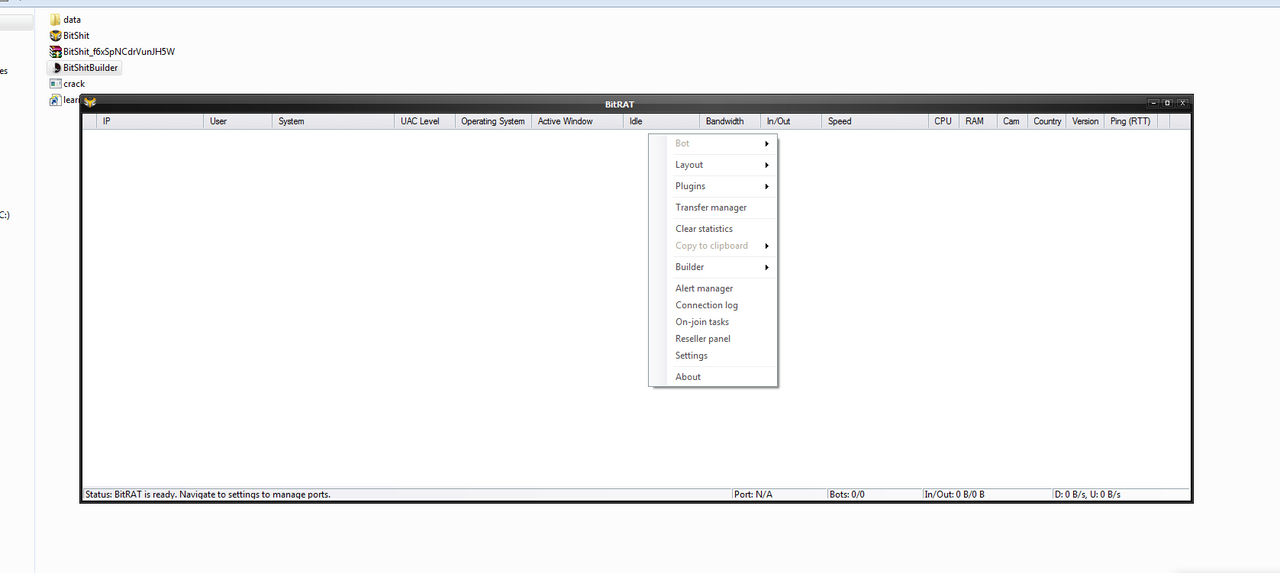Select the BitShitBuilder file icon
1280x573 pixels.
point(55,68)
